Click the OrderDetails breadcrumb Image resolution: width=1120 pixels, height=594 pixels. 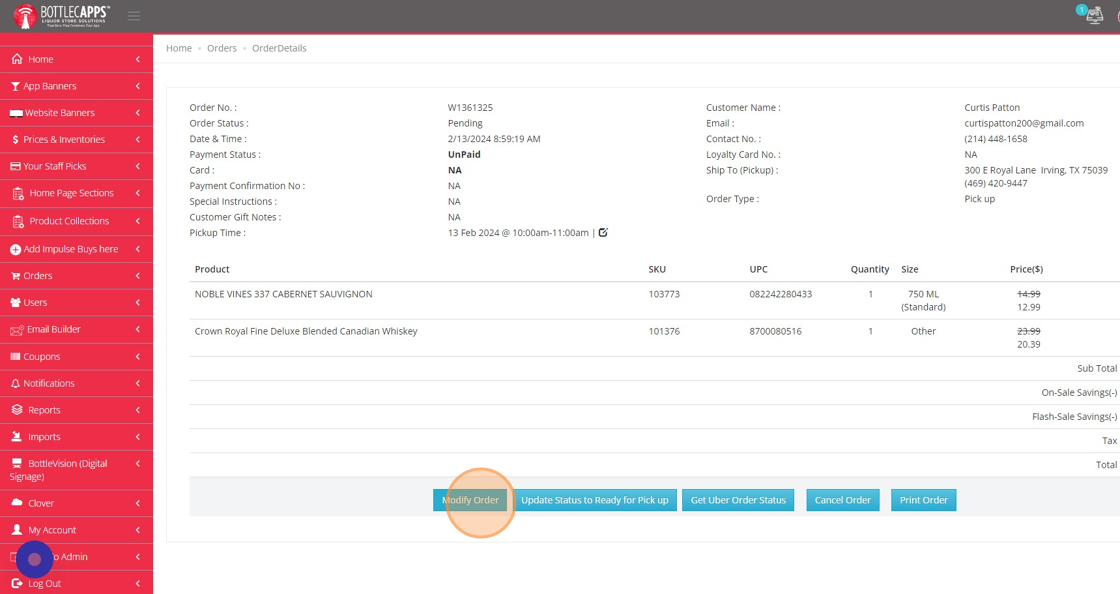(279, 48)
